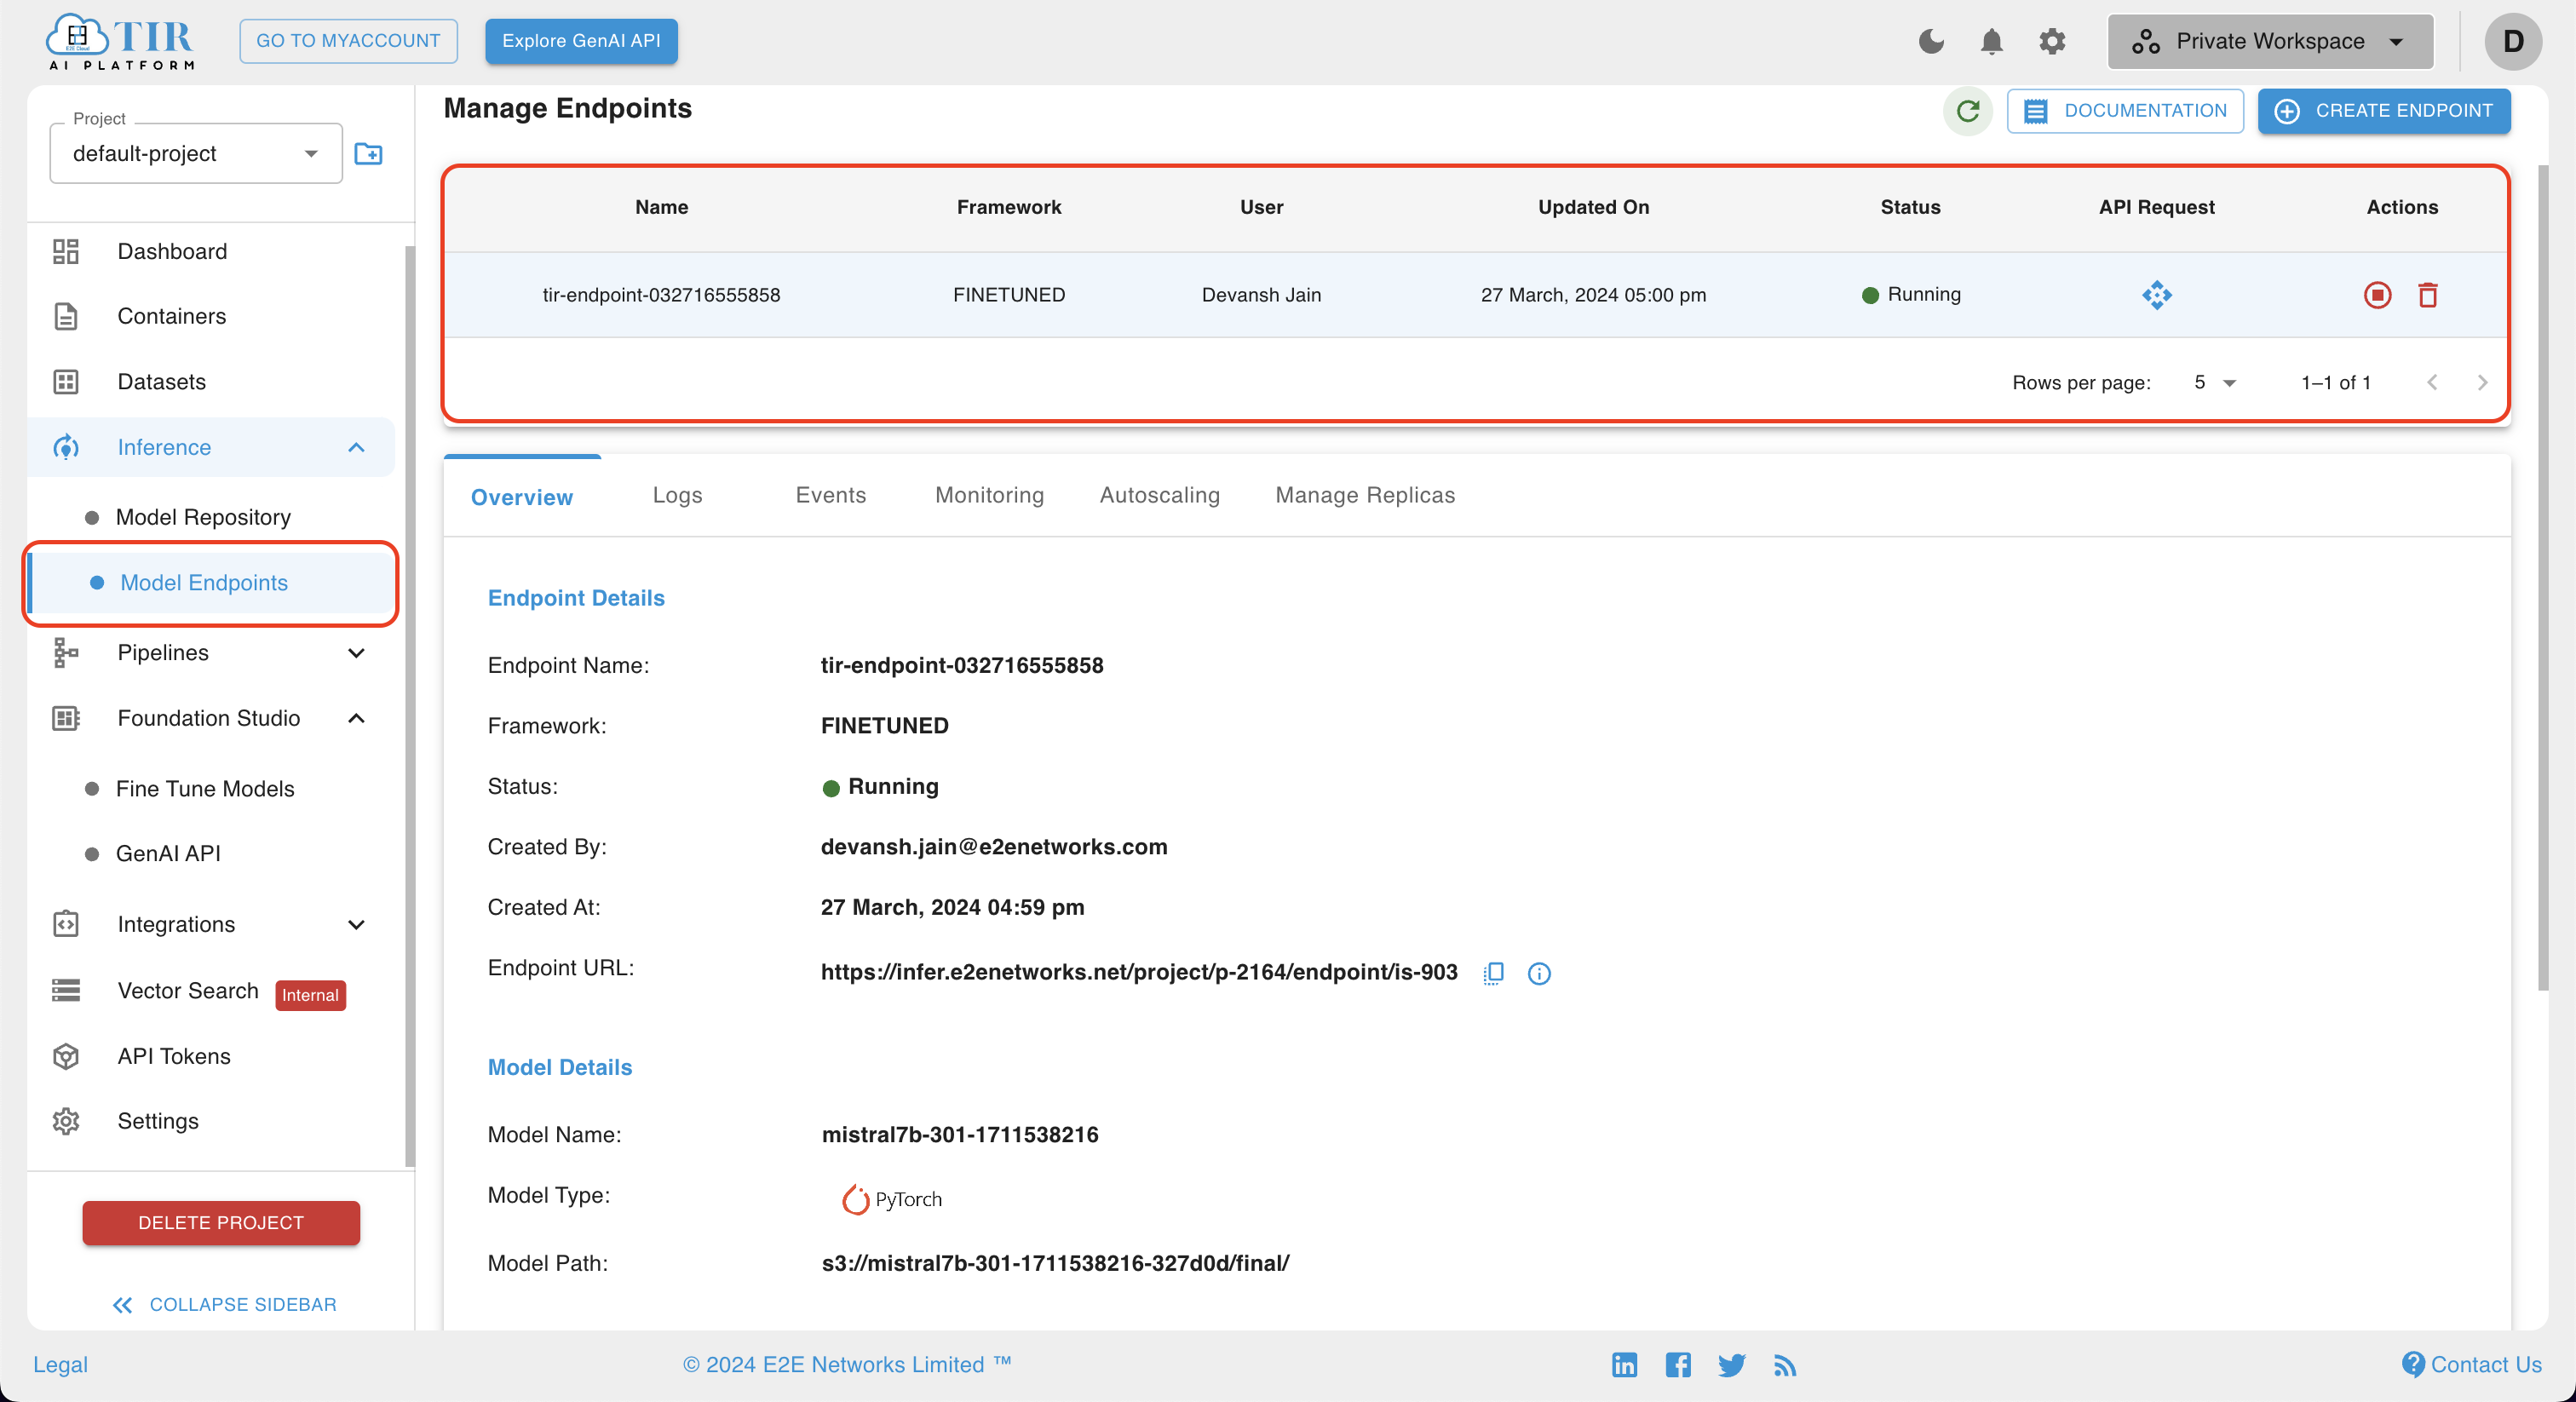
Task: Change rows per page dropdown
Action: [2214, 382]
